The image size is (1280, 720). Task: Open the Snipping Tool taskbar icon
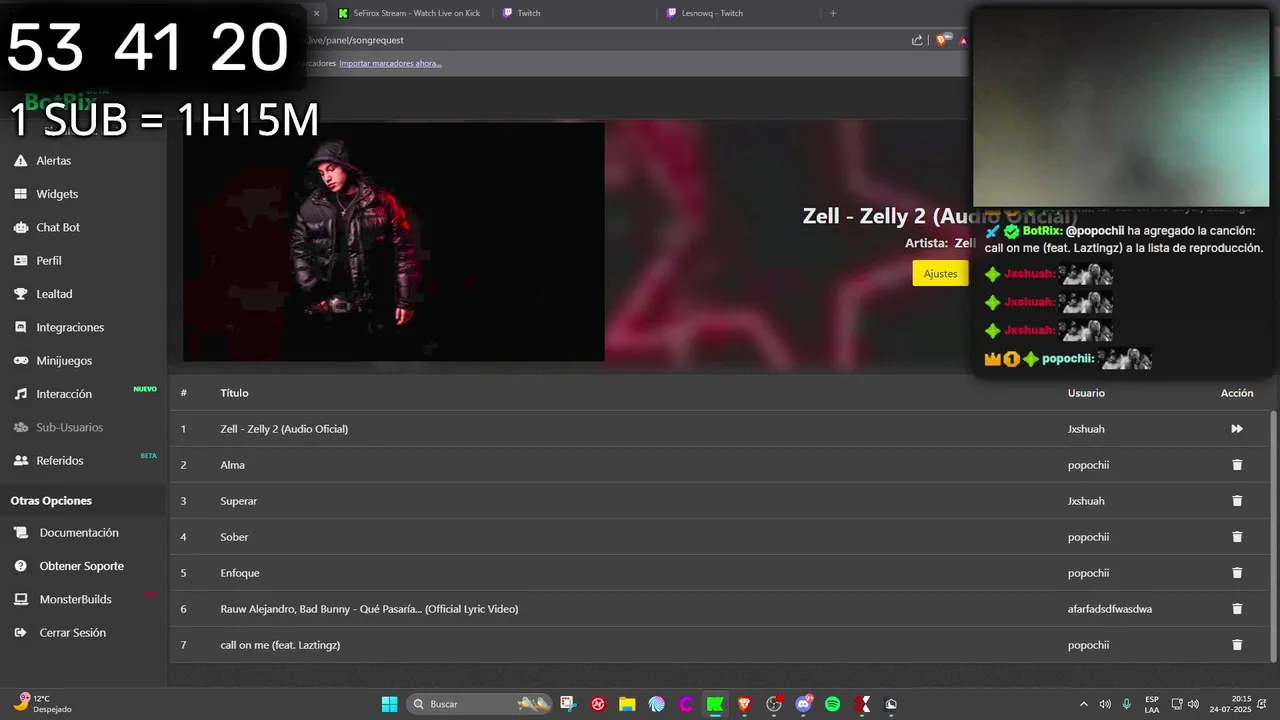[x=568, y=704]
